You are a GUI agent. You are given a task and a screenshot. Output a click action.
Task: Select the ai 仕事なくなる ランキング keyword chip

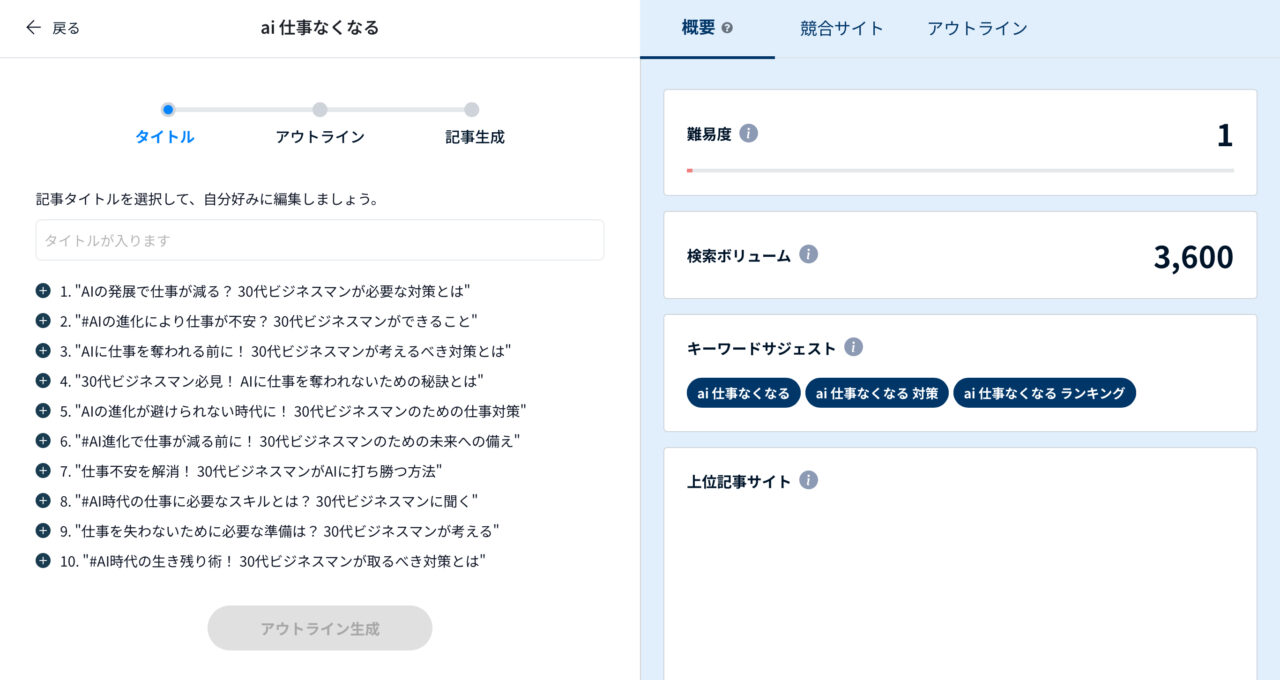(x=1044, y=392)
